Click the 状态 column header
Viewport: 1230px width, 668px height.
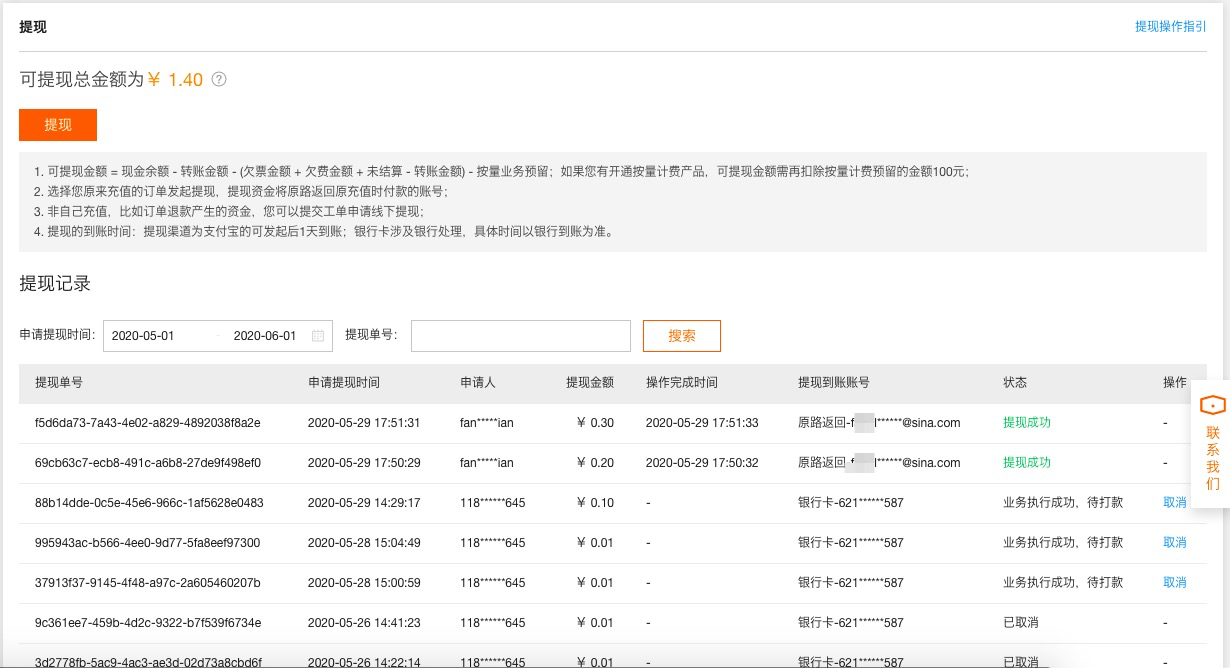tap(1015, 383)
